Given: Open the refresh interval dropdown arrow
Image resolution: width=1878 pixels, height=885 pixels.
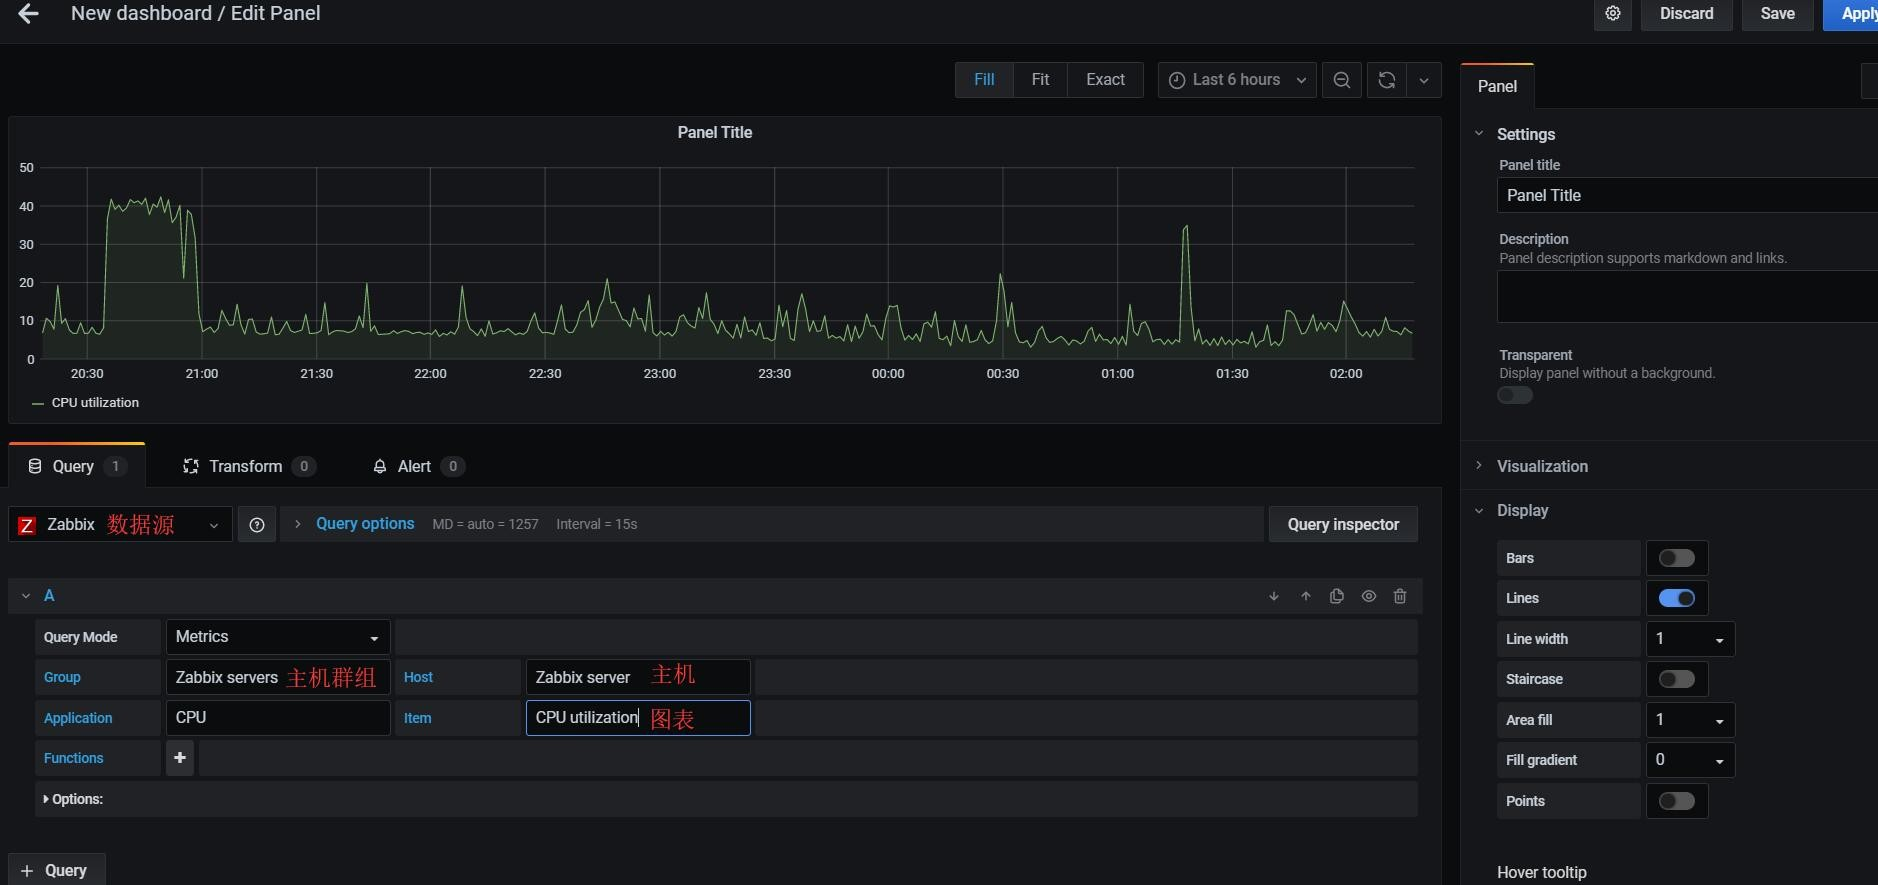Looking at the screenshot, I should (x=1424, y=80).
